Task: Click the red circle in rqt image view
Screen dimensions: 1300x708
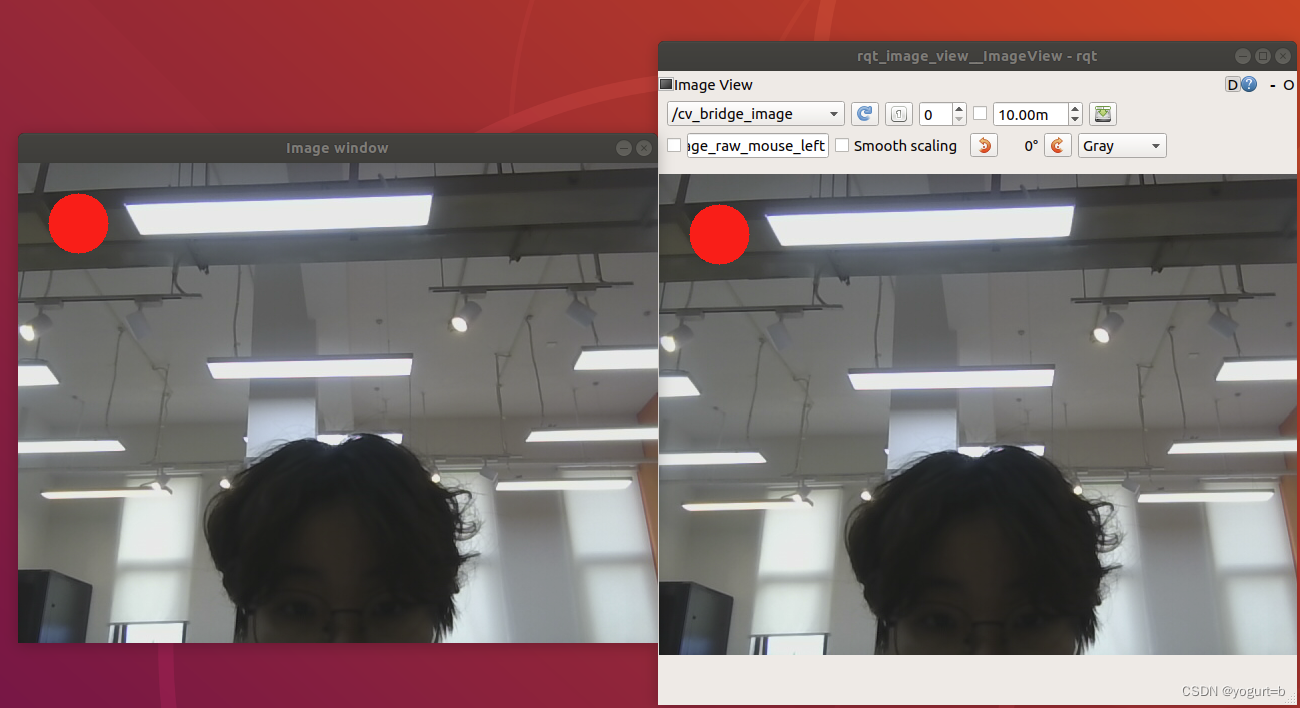Action: pos(719,234)
